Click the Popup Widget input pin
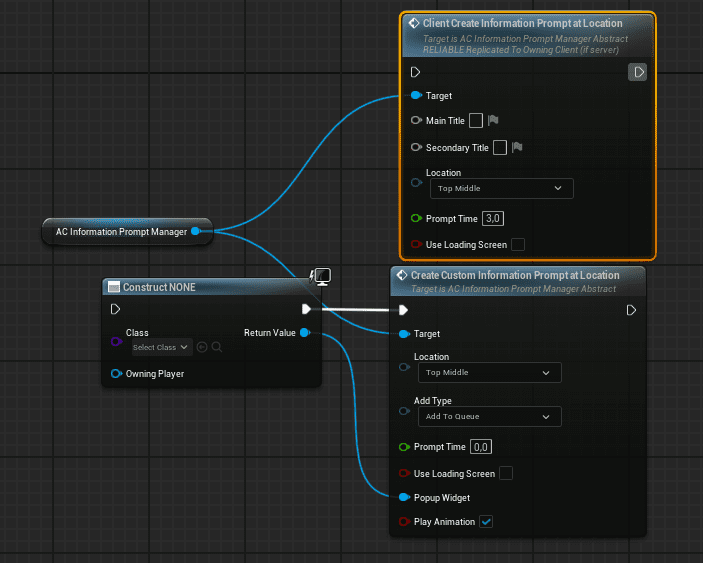This screenshot has width=703, height=563. coord(404,497)
